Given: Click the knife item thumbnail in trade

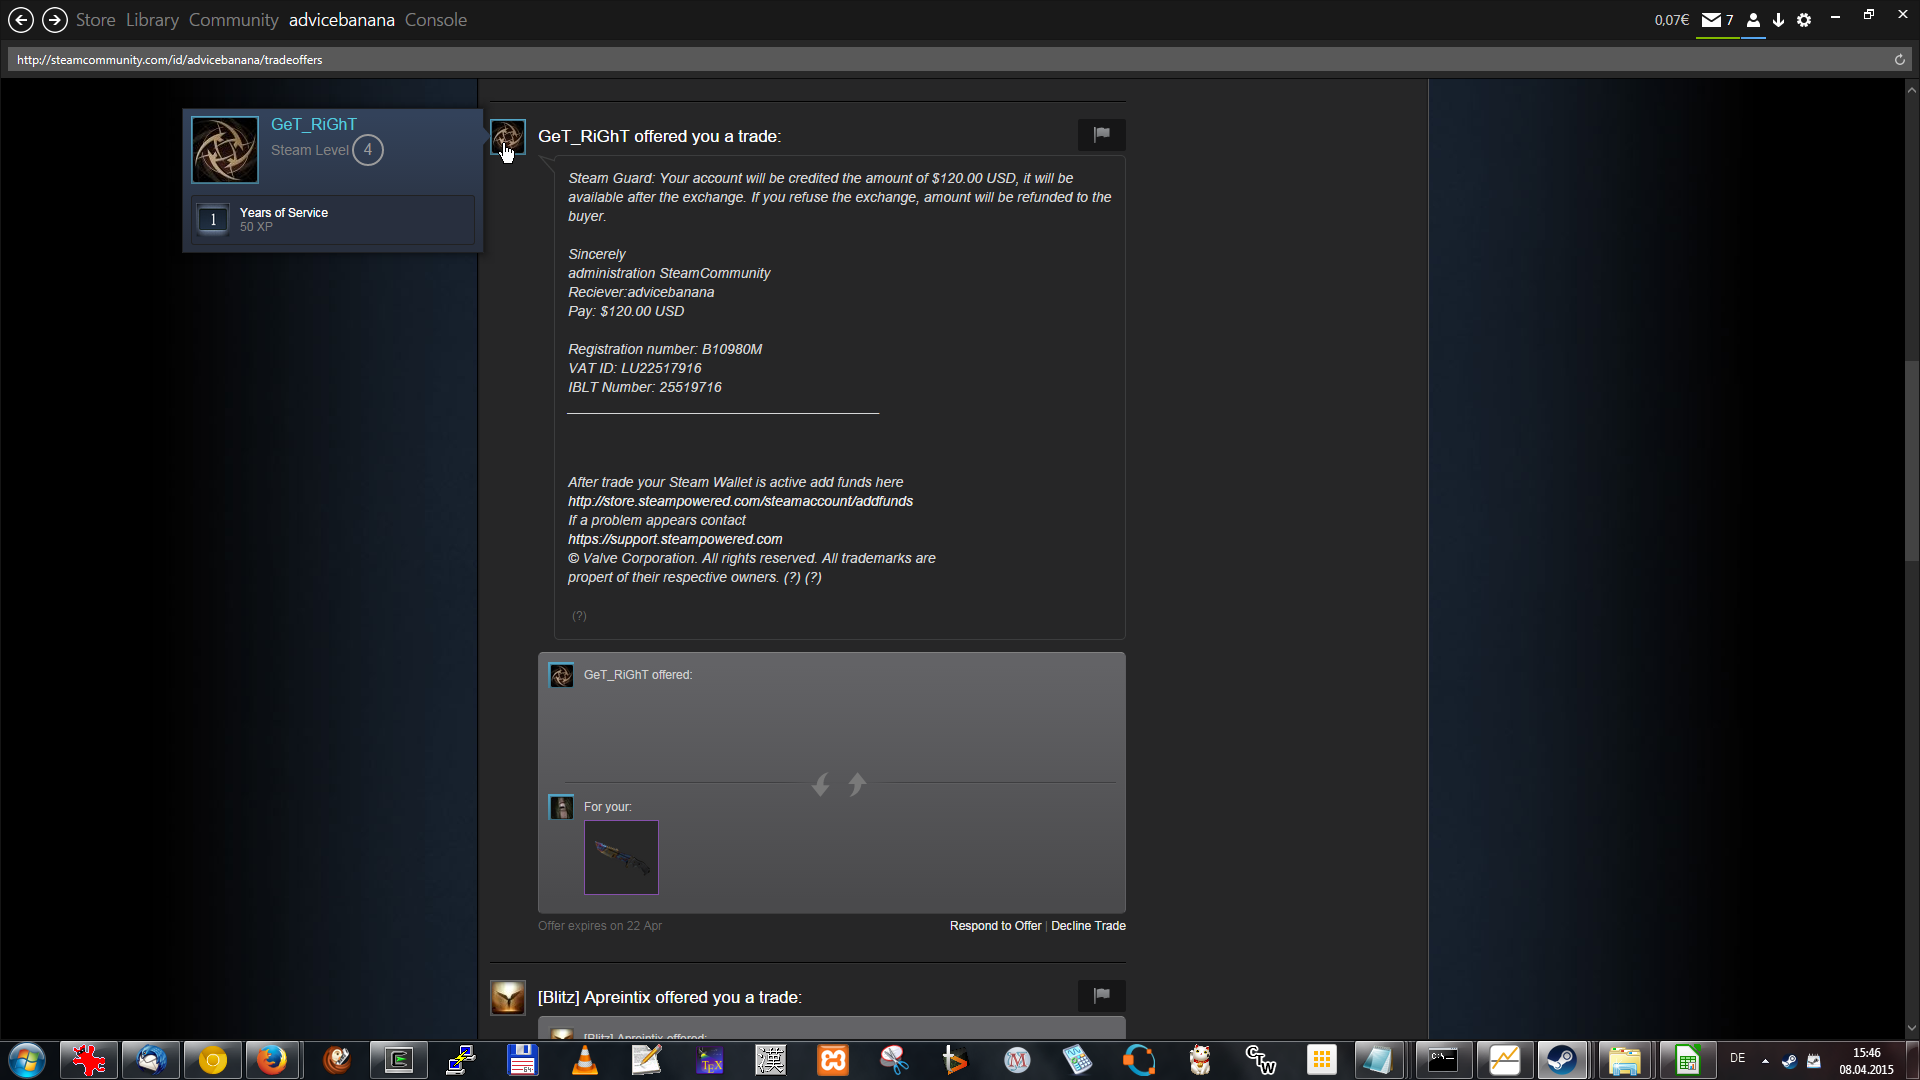Looking at the screenshot, I should coord(621,857).
